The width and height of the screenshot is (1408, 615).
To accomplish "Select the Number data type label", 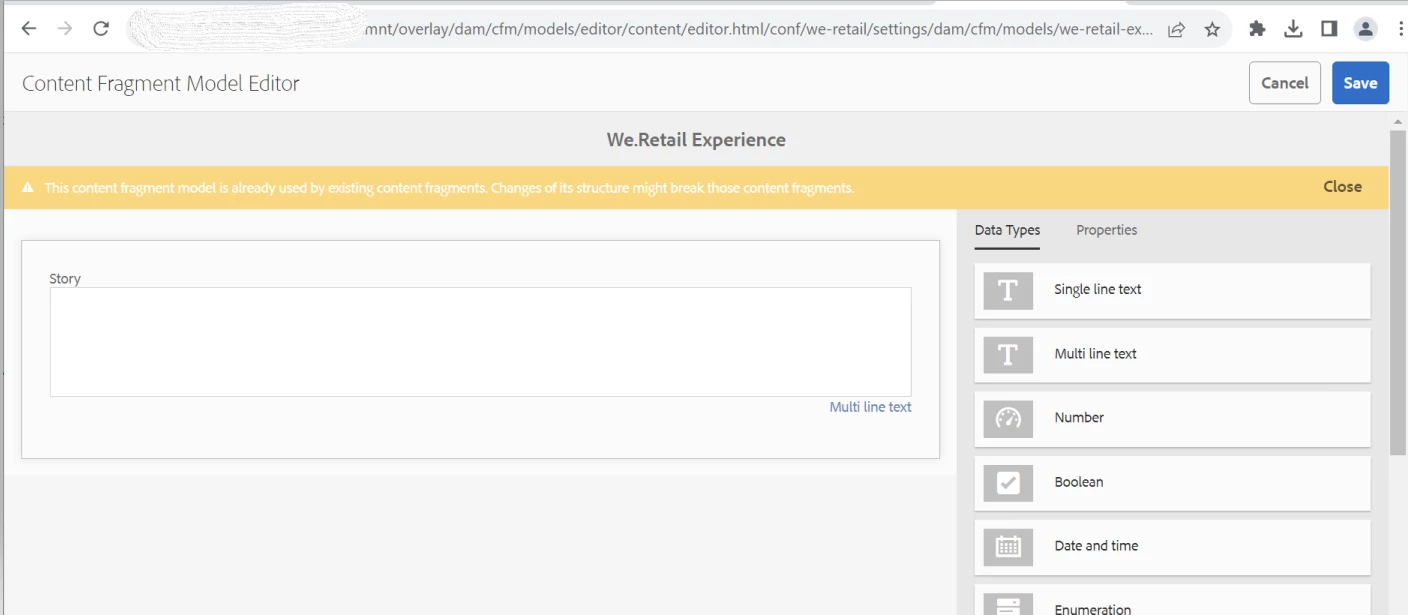I will click(1079, 418).
